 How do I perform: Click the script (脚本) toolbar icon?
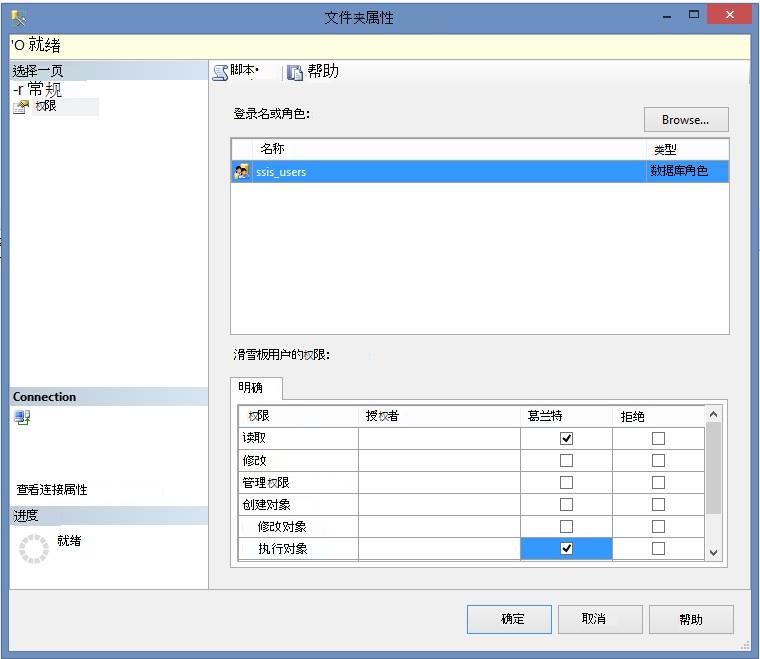pyautogui.click(x=220, y=73)
